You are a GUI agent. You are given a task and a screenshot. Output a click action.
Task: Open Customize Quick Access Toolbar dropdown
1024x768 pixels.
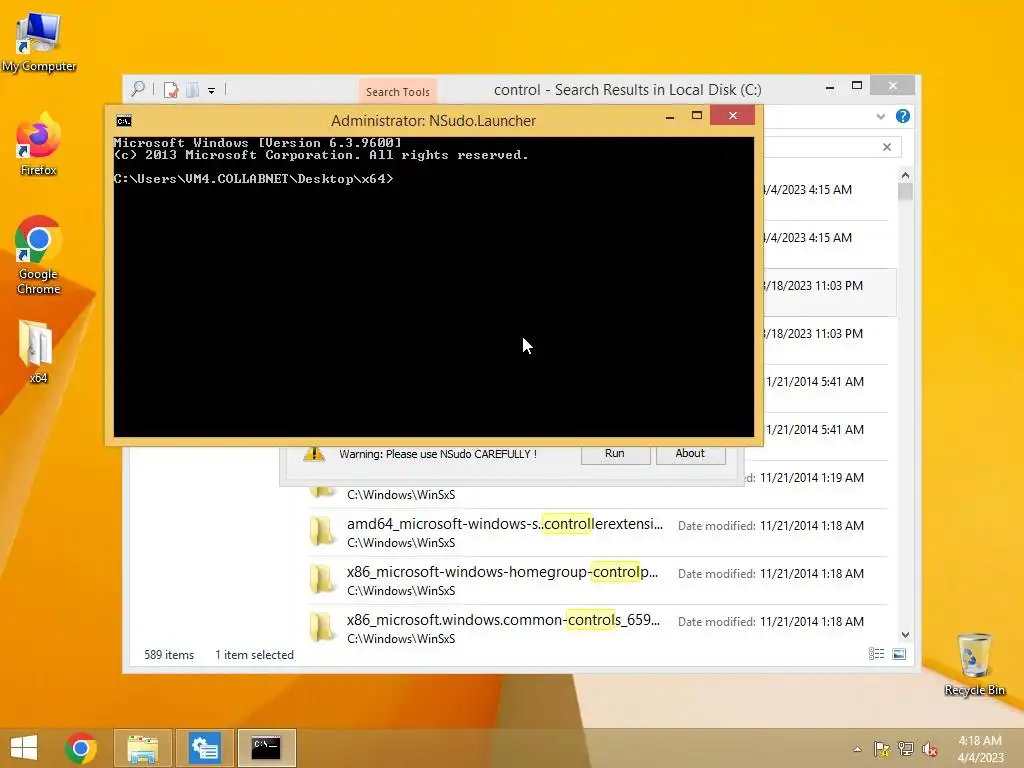click(x=212, y=91)
